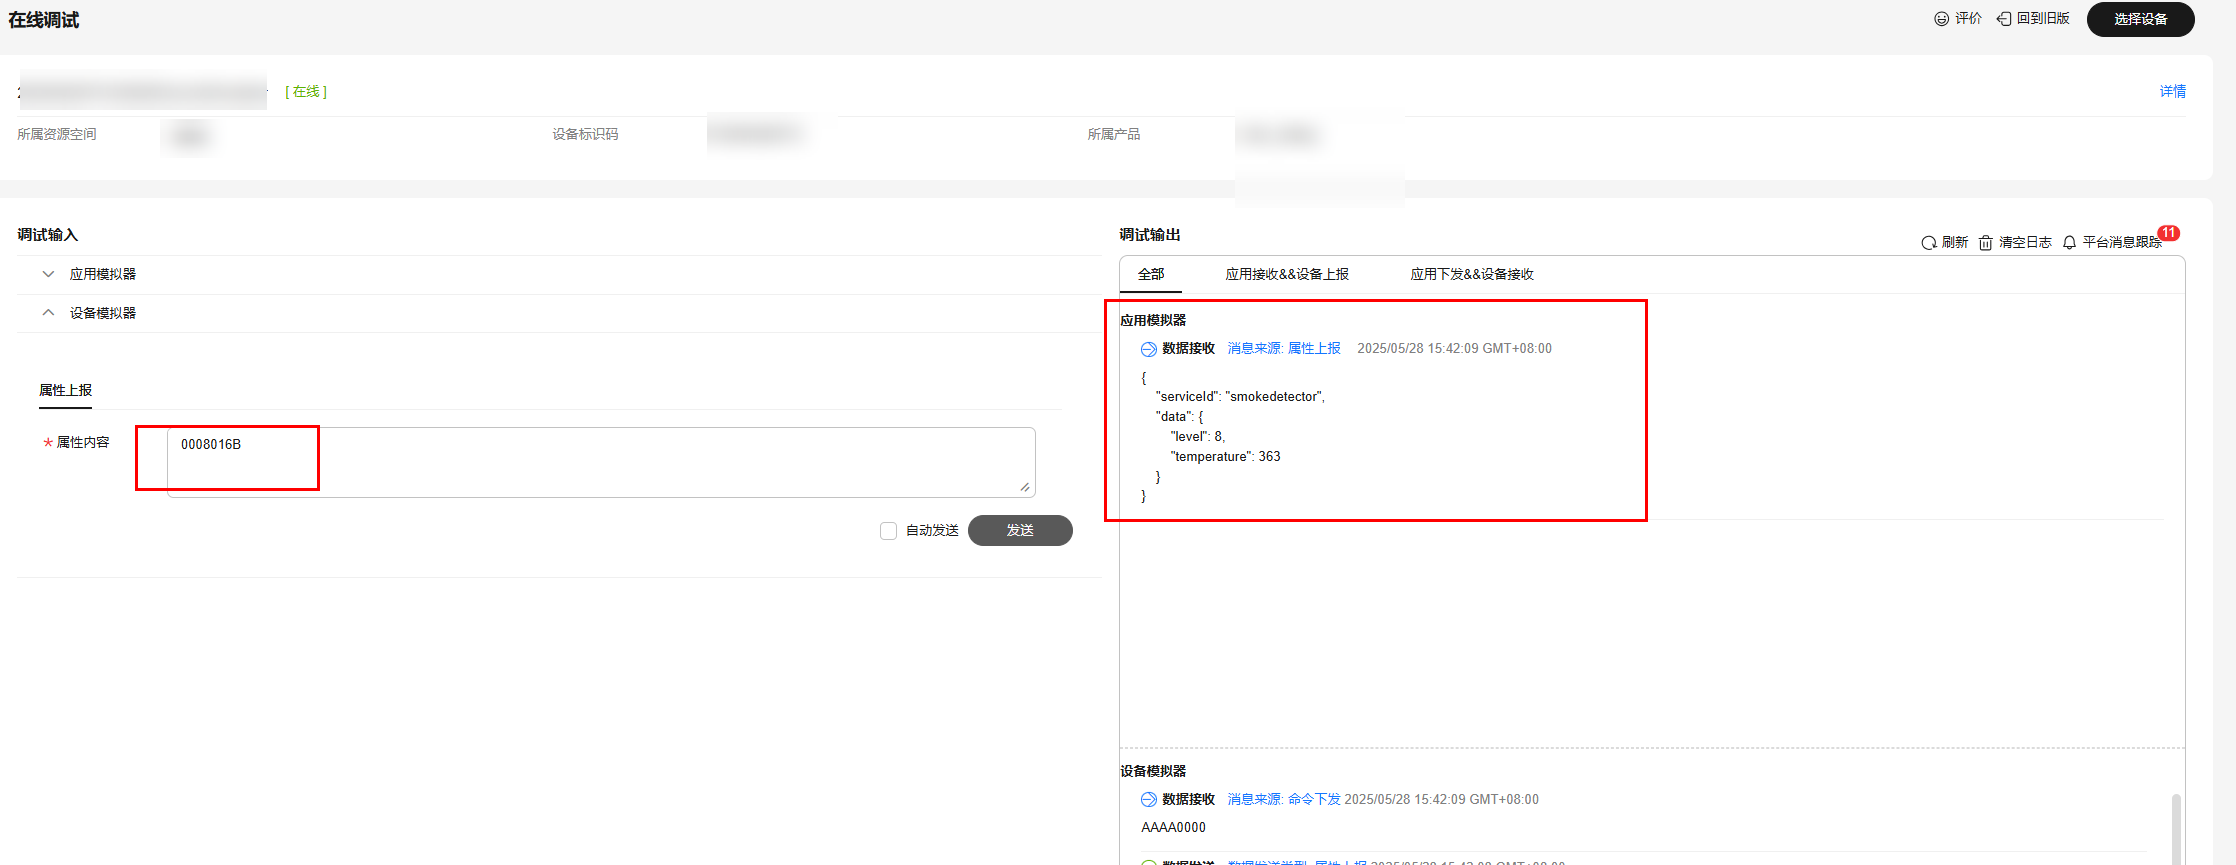Click the [在线] status label
Viewport: 2236px width, 865px height.
coord(306,92)
